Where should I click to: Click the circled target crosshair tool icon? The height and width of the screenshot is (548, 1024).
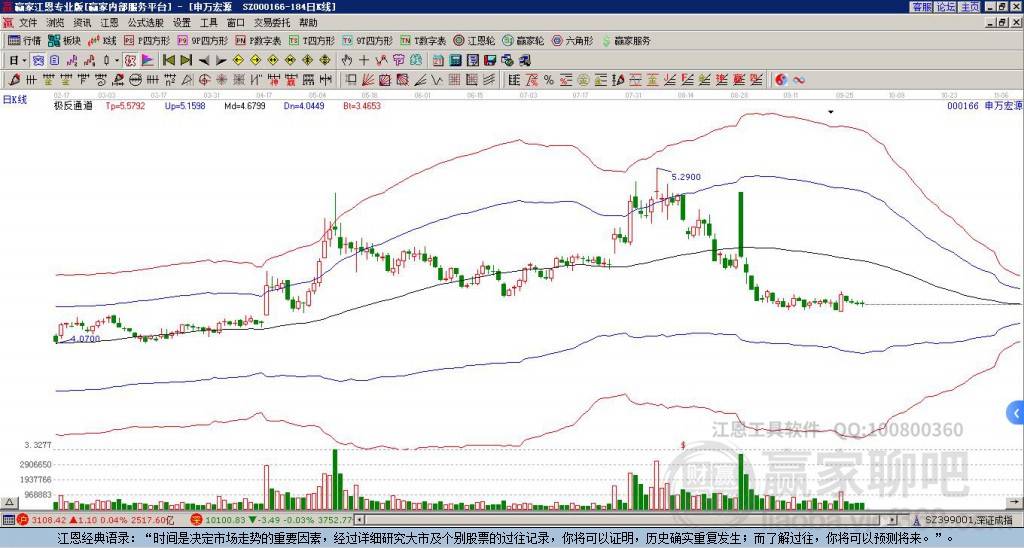(x=204, y=80)
